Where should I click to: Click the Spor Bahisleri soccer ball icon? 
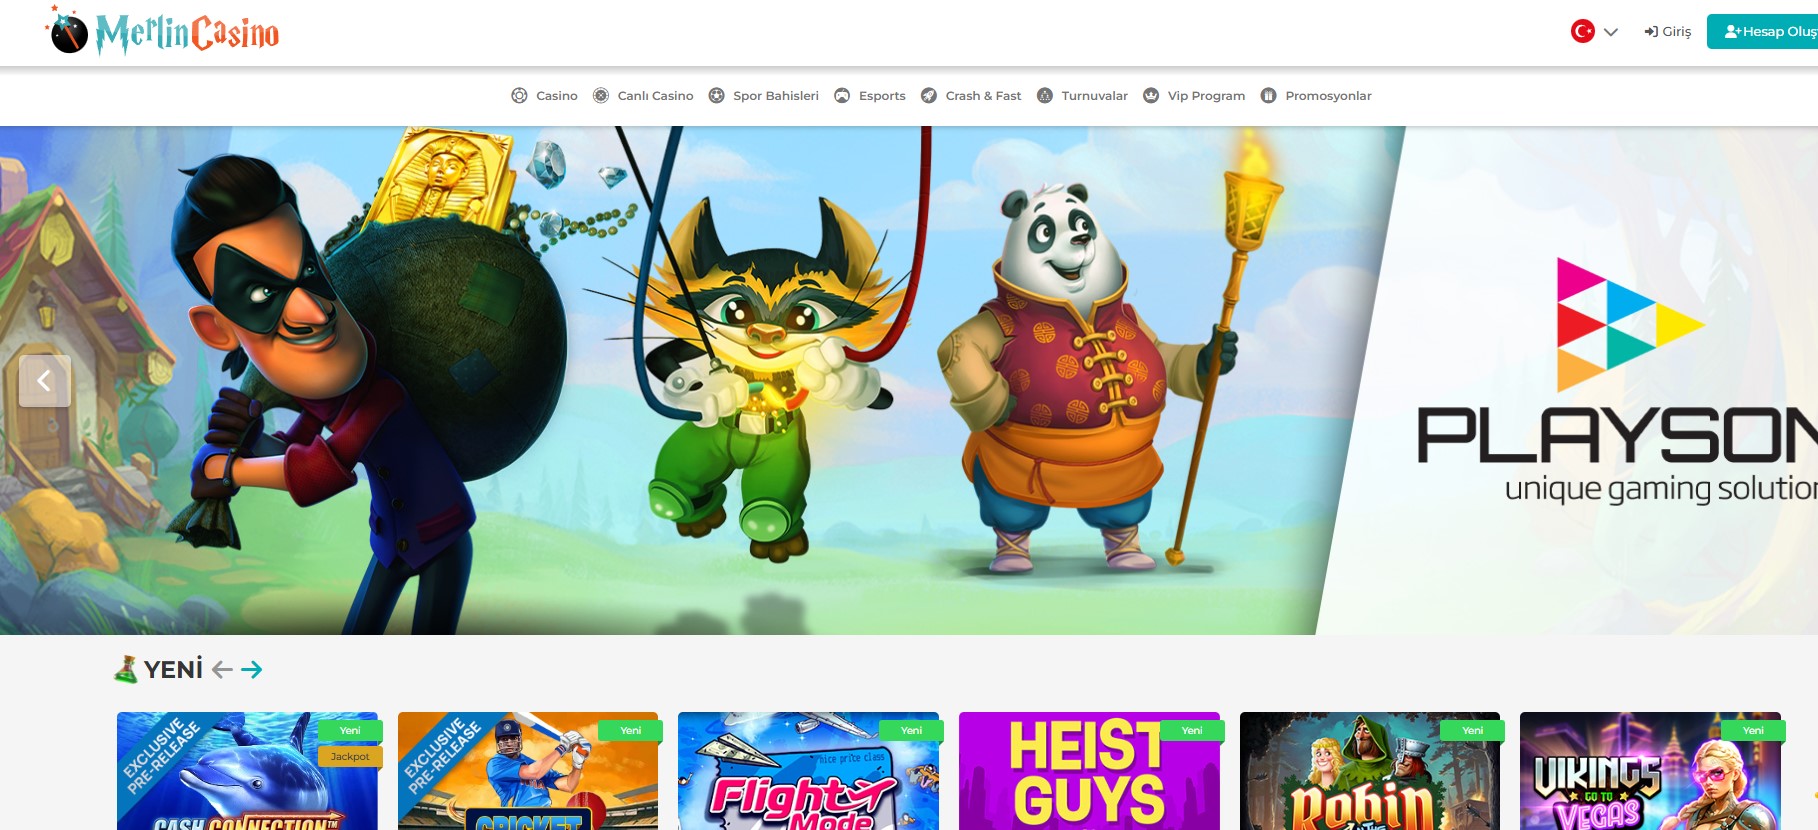(x=716, y=96)
